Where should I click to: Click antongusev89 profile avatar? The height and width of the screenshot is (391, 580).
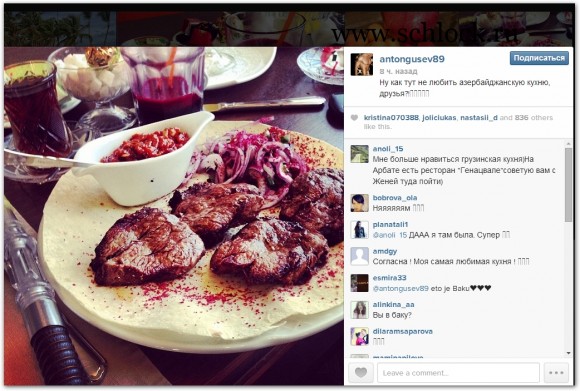361,64
